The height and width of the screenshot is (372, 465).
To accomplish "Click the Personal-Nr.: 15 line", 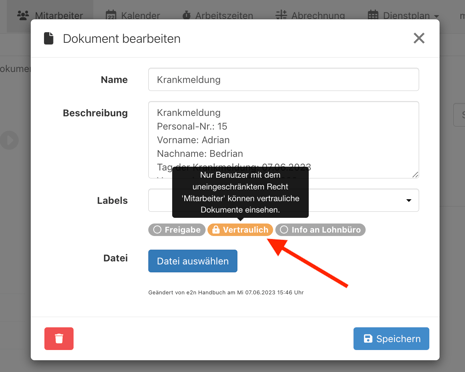I will [x=192, y=126].
